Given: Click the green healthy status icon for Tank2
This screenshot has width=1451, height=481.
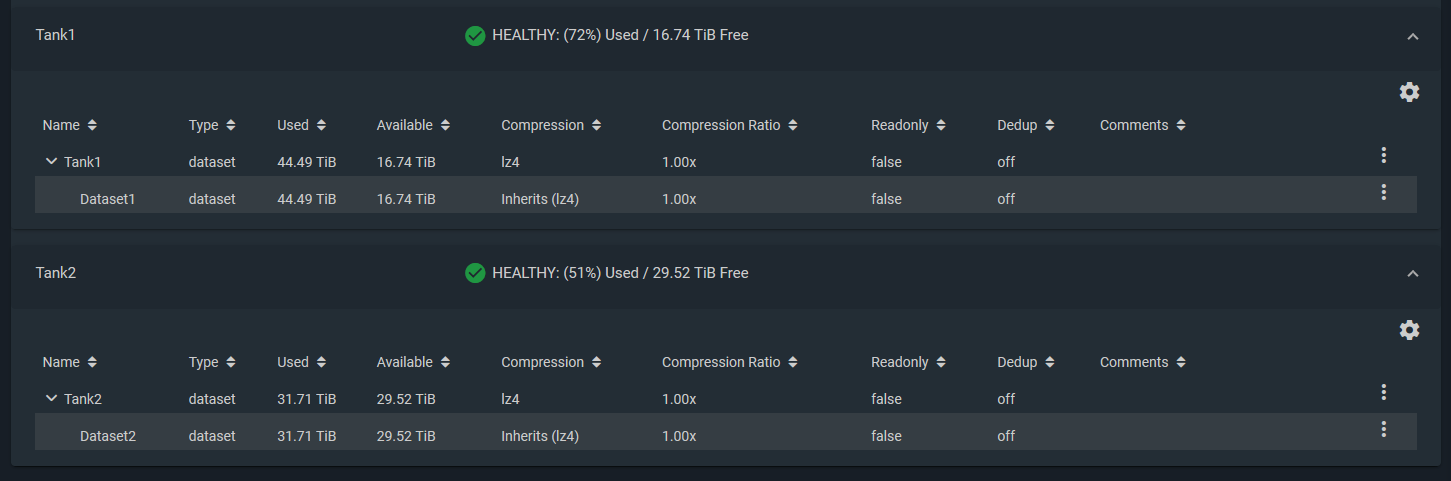Looking at the screenshot, I should (x=475, y=273).
